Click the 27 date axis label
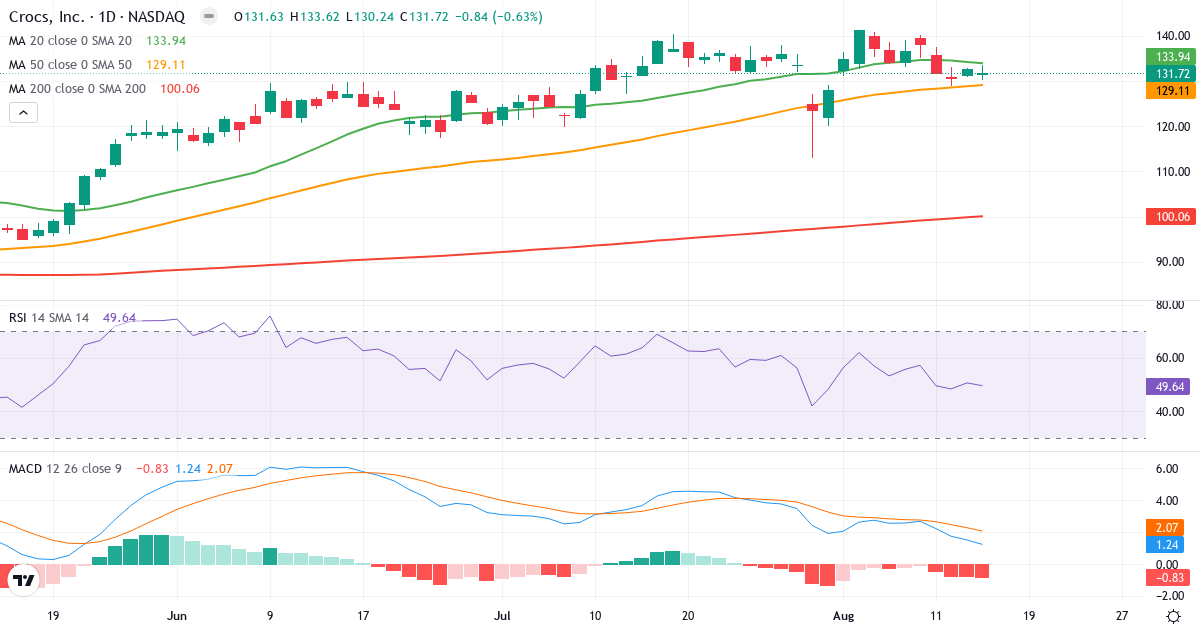 point(1122,616)
